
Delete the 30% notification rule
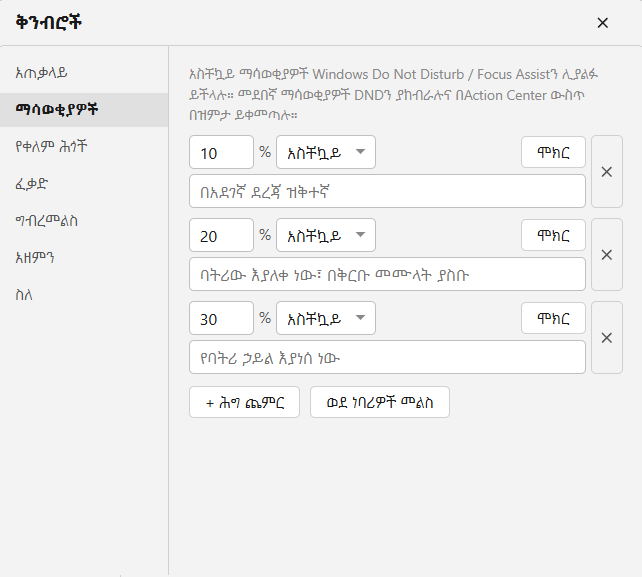click(607, 338)
